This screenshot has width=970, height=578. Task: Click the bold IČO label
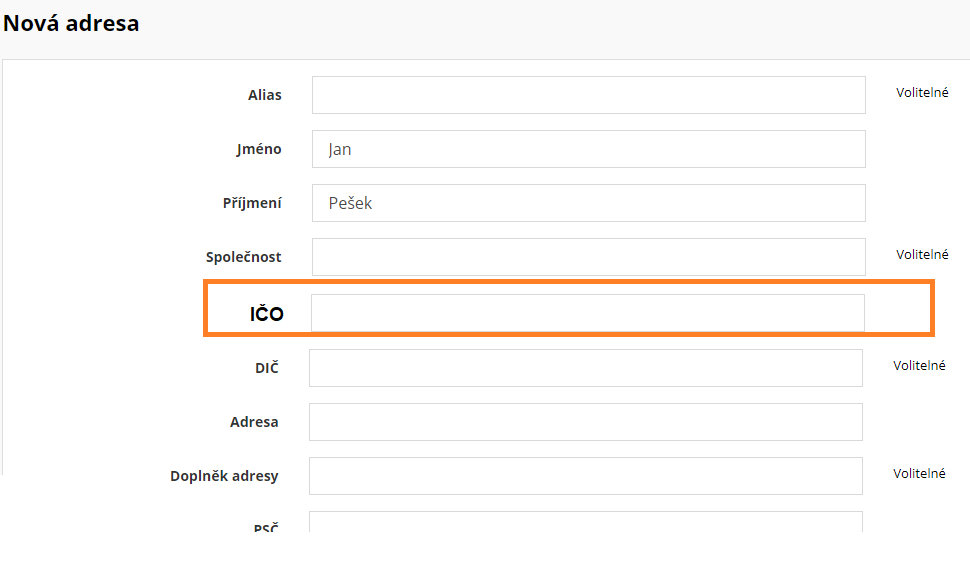point(267,314)
